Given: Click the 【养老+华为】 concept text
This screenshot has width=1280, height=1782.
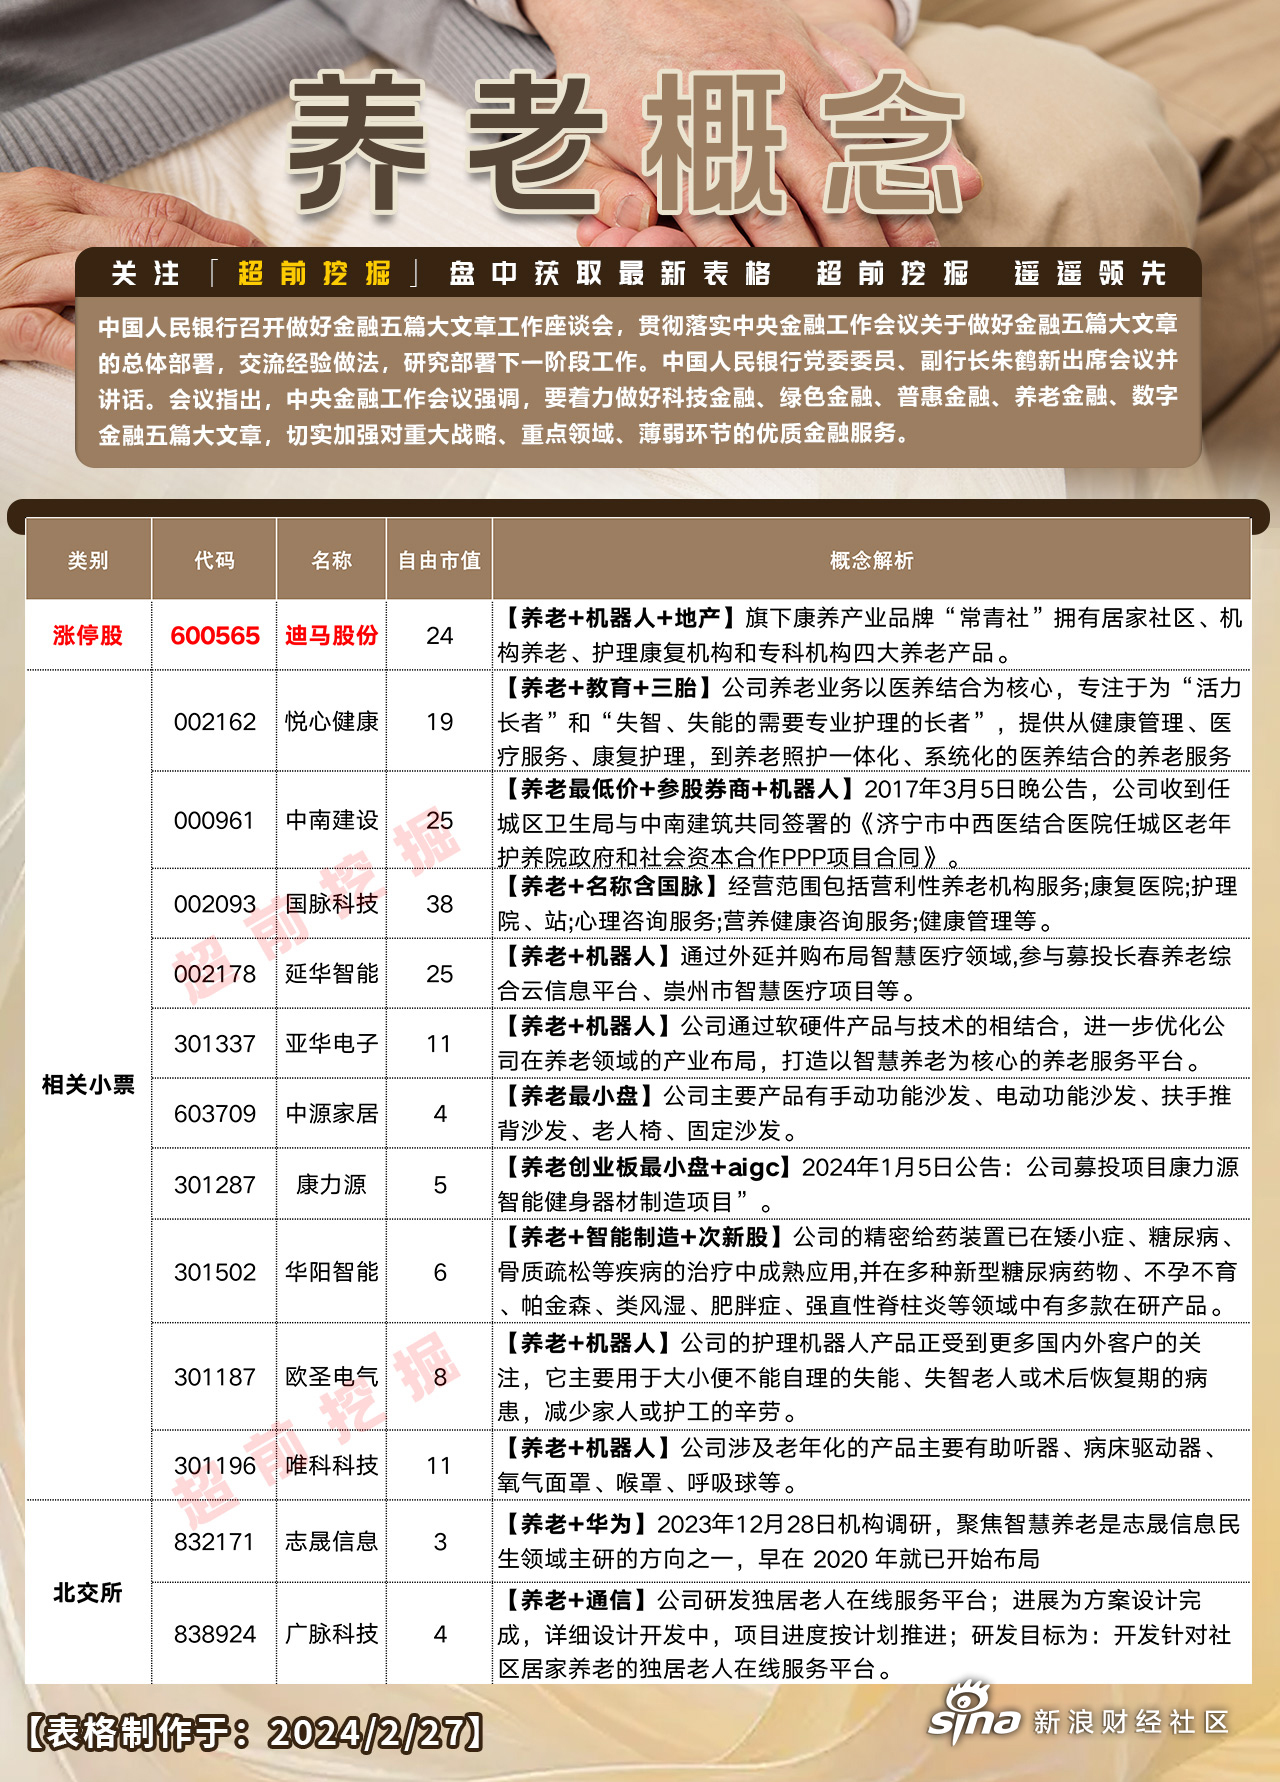Looking at the screenshot, I should [x=576, y=1524].
